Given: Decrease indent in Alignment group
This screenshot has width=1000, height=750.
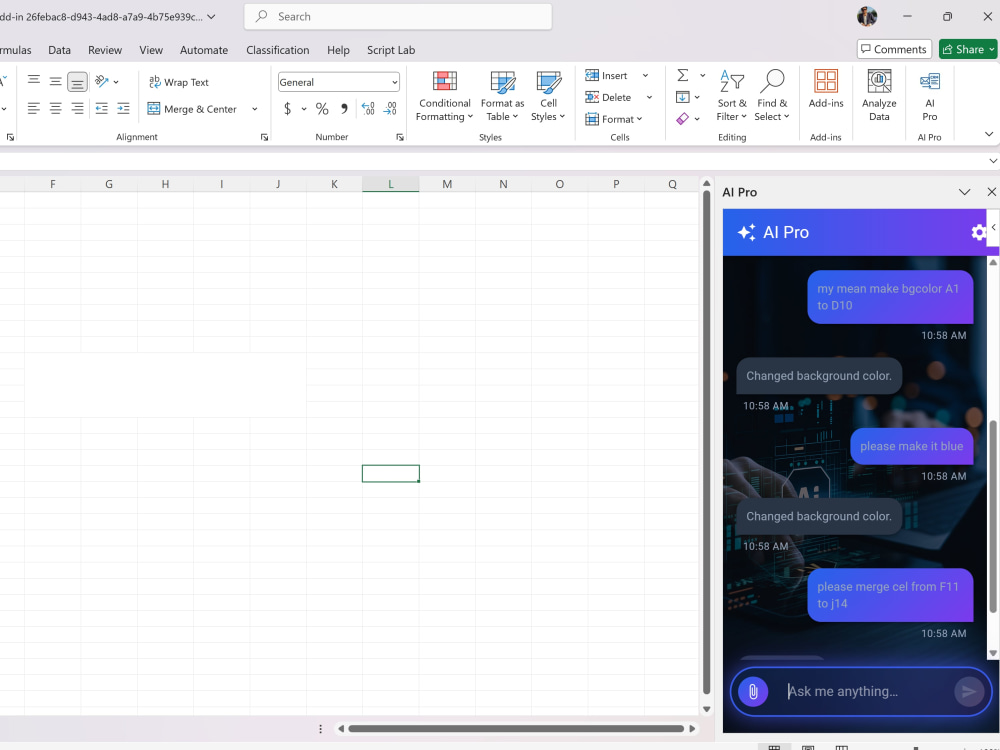Looking at the screenshot, I should [101, 108].
